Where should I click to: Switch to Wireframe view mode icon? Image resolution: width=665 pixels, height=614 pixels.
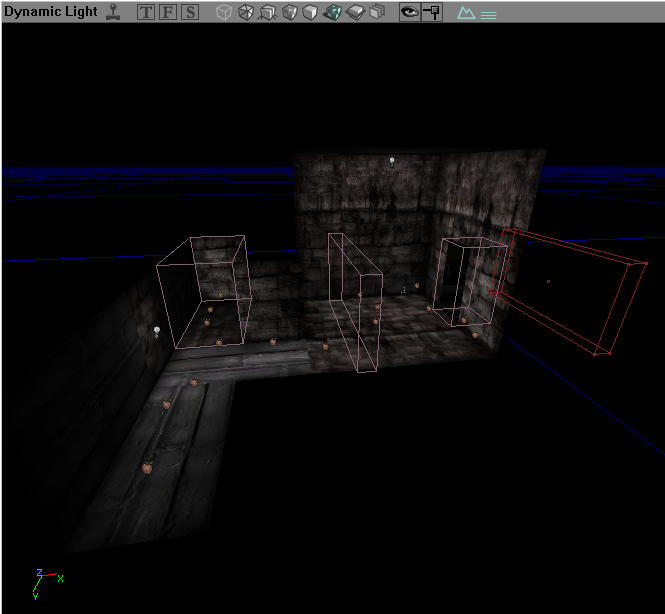pyautogui.click(x=246, y=13)
